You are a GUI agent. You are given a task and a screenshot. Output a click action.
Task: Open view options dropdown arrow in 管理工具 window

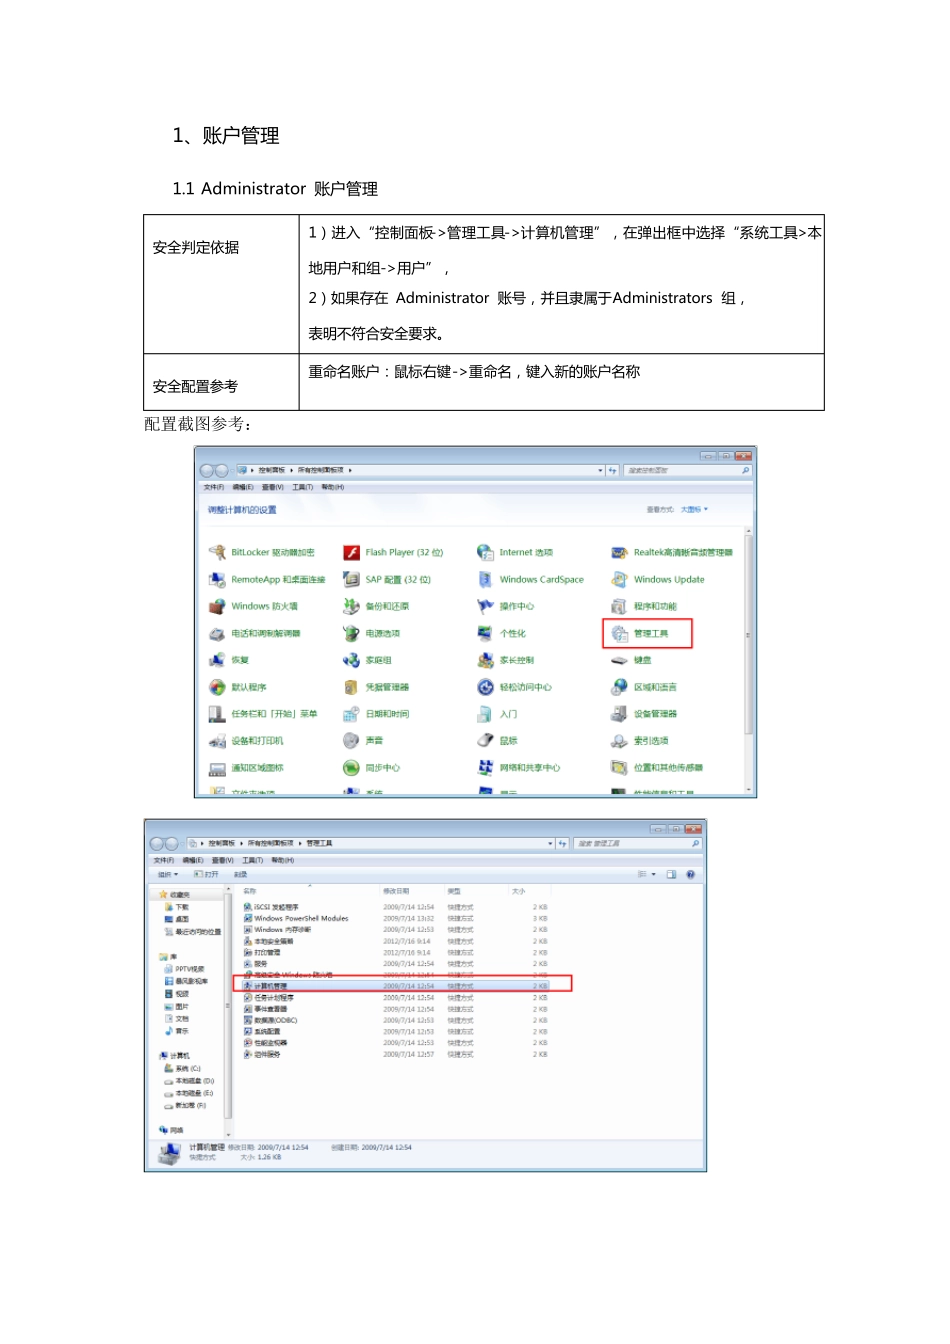click(x=654, y=874)
